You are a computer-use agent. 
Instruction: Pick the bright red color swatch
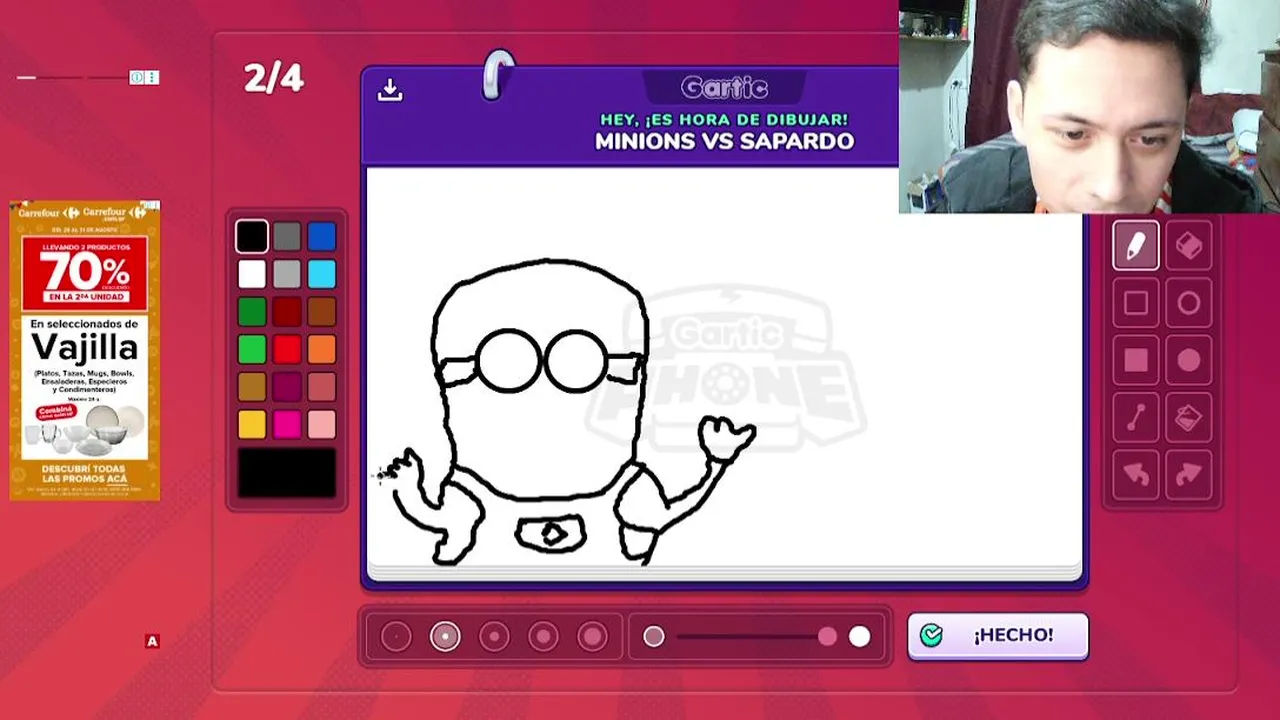pyautogui.click(x=287, y=349)
